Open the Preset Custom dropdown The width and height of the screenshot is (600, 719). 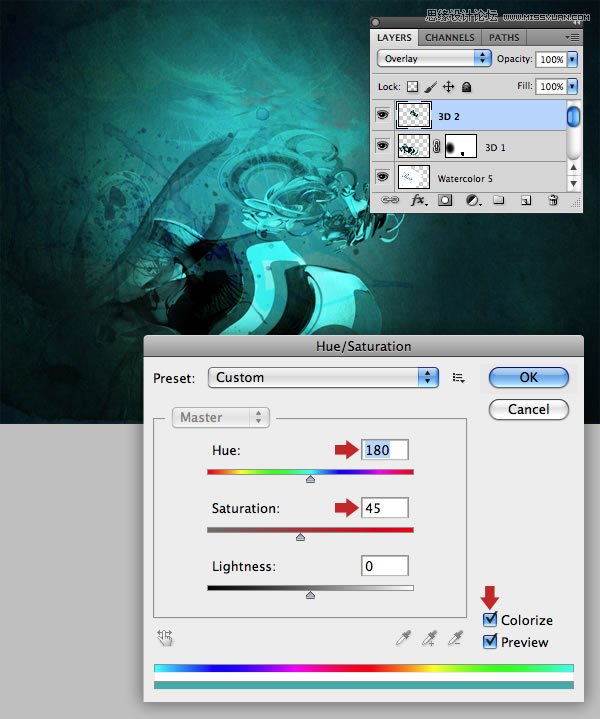pos(323,377)
